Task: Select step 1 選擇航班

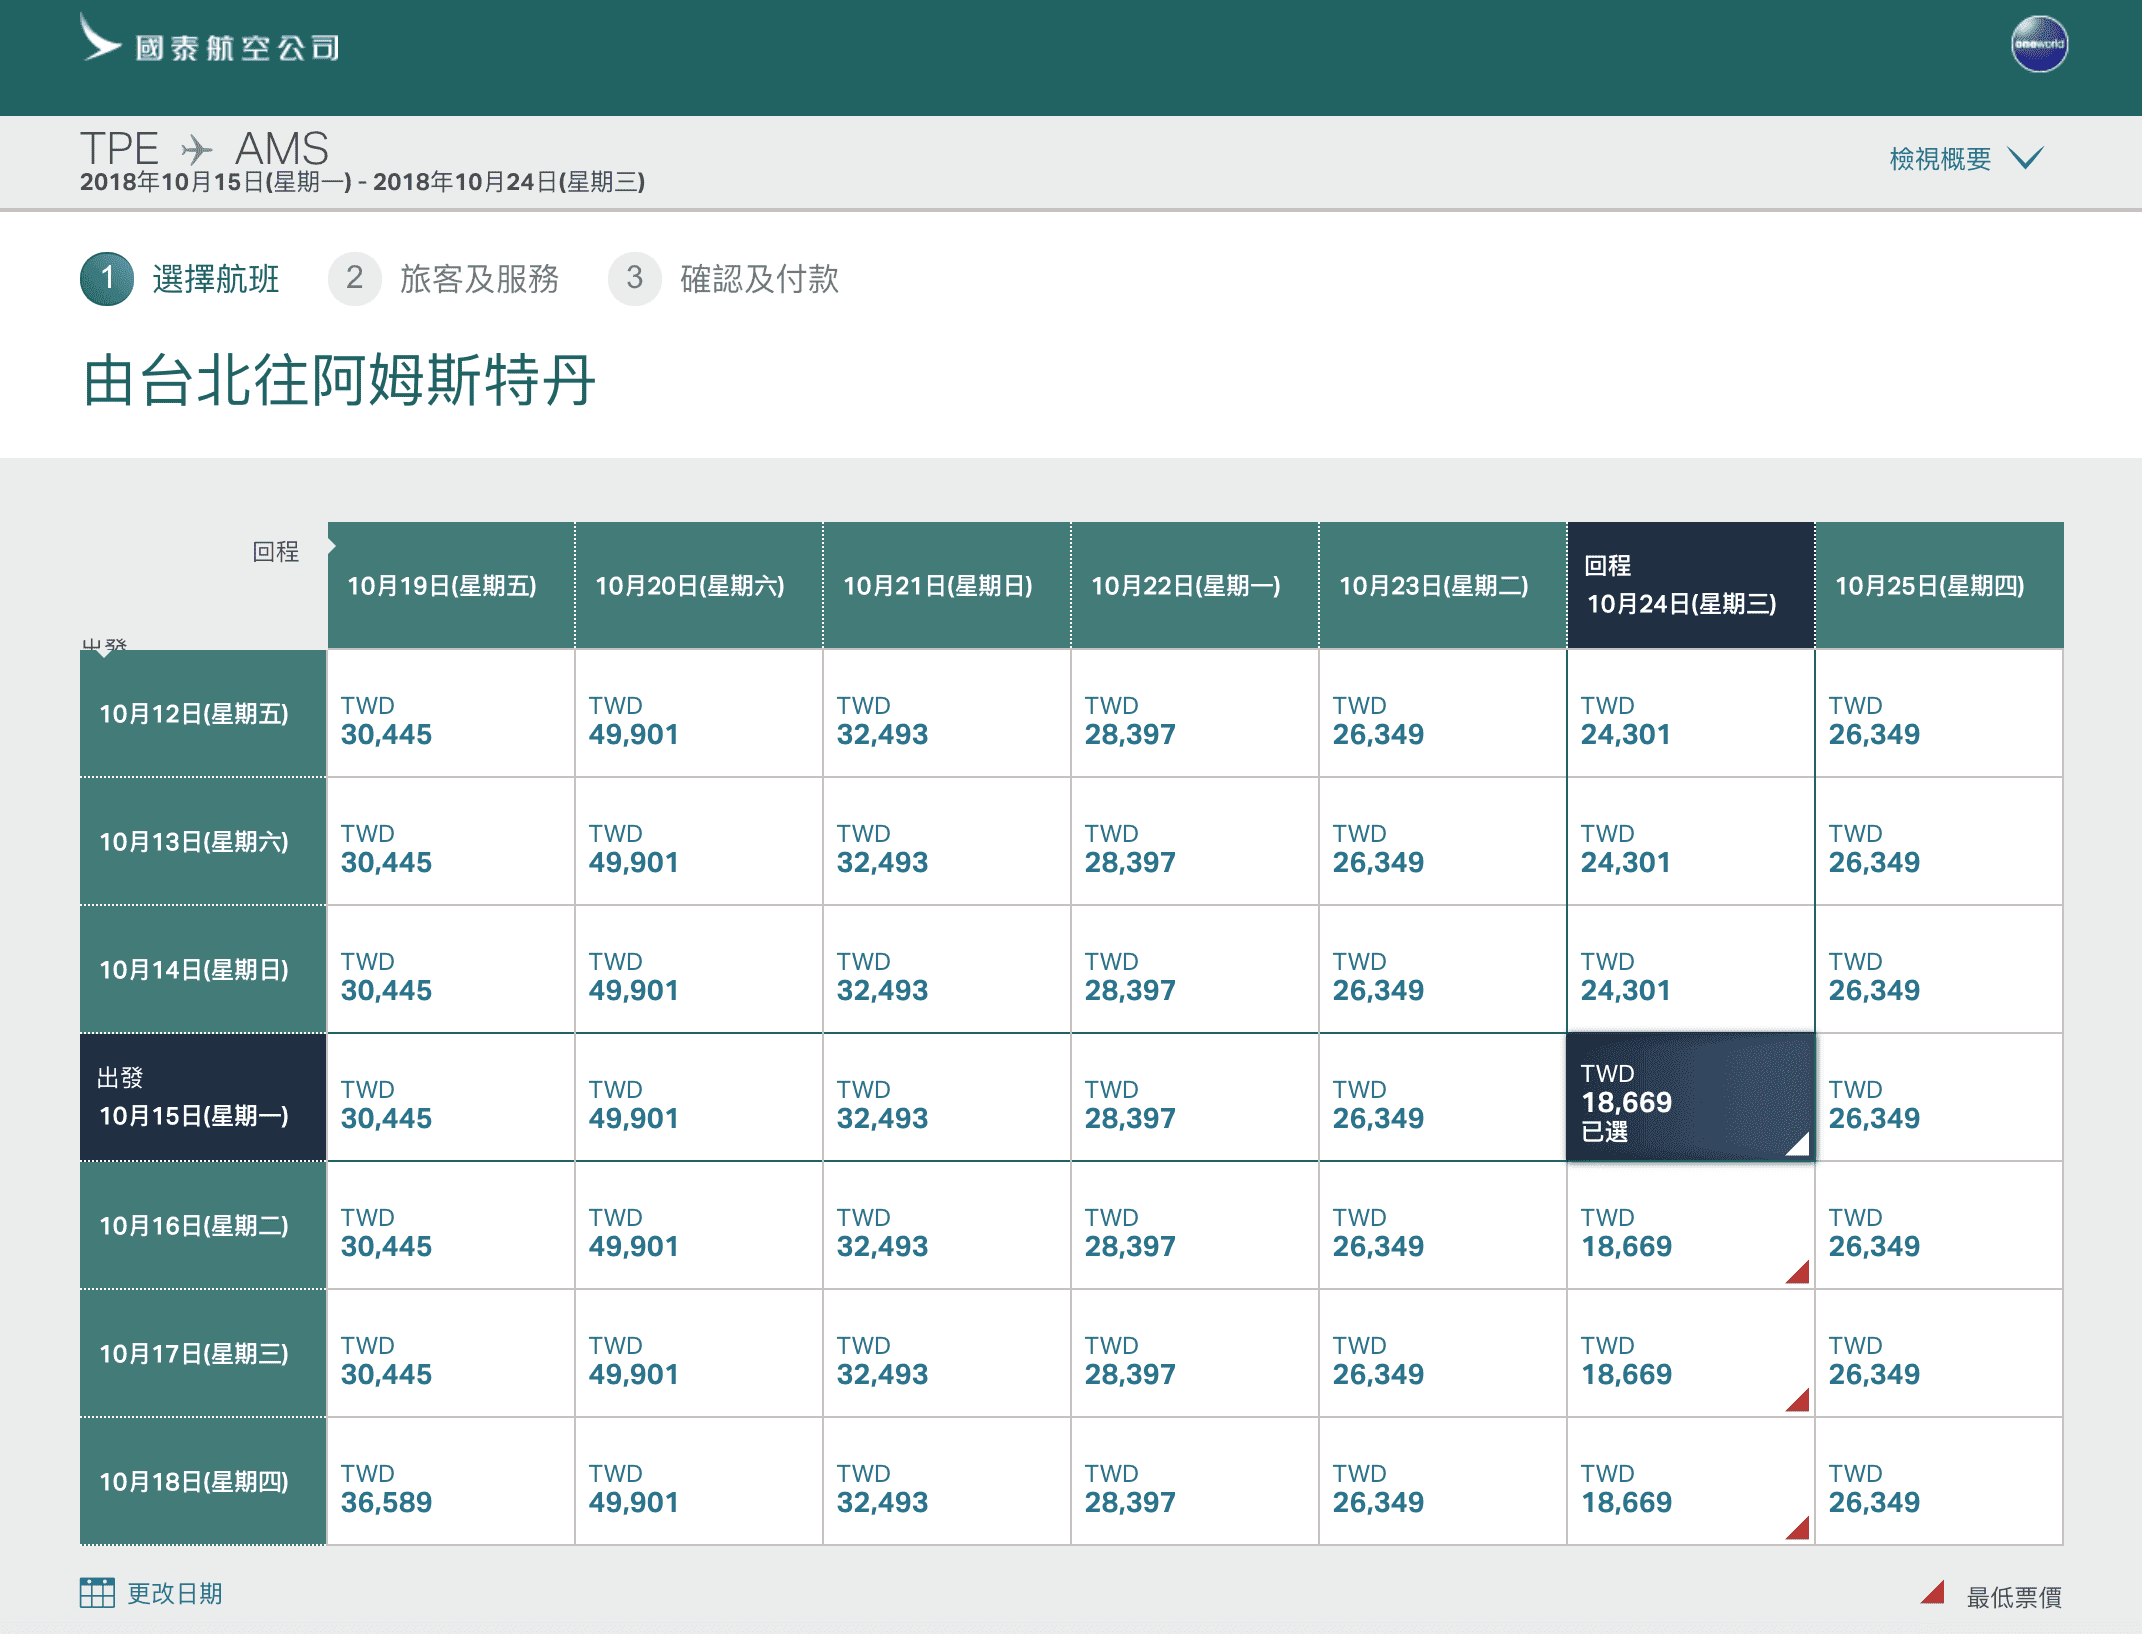Action: (x=180, y=278)
